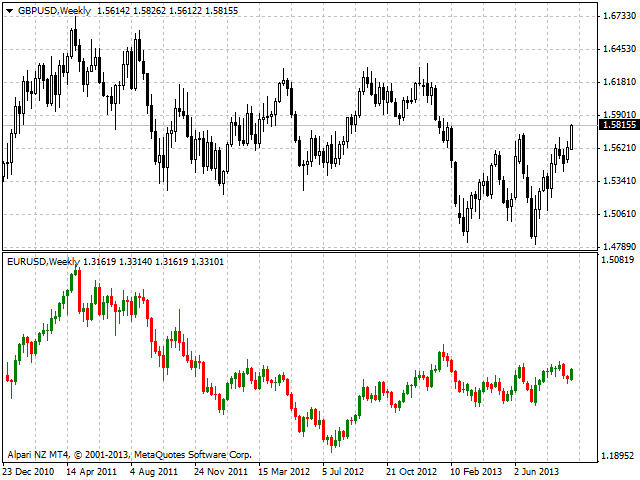Click price level 1.53410 on axis
Viewport: 640px width, 480px height.
click(x=619, y=181)
